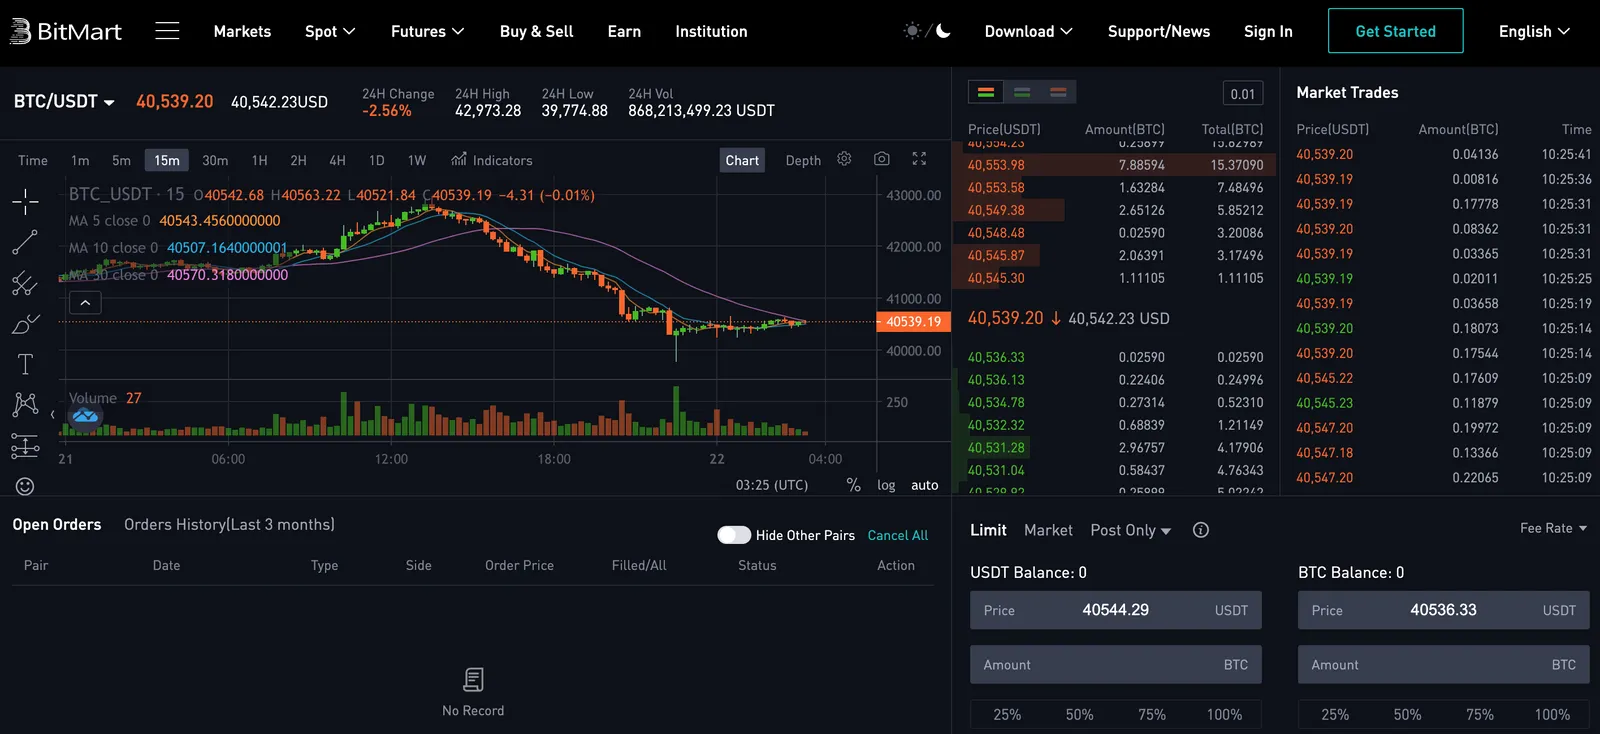Open the Earn menu item

pos(624,31)
